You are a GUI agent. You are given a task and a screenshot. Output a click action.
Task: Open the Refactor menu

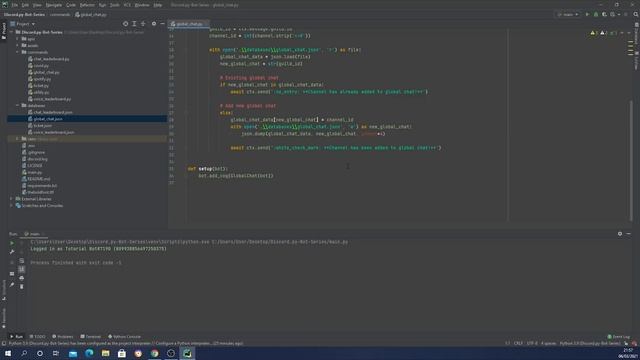click(87, 5)
